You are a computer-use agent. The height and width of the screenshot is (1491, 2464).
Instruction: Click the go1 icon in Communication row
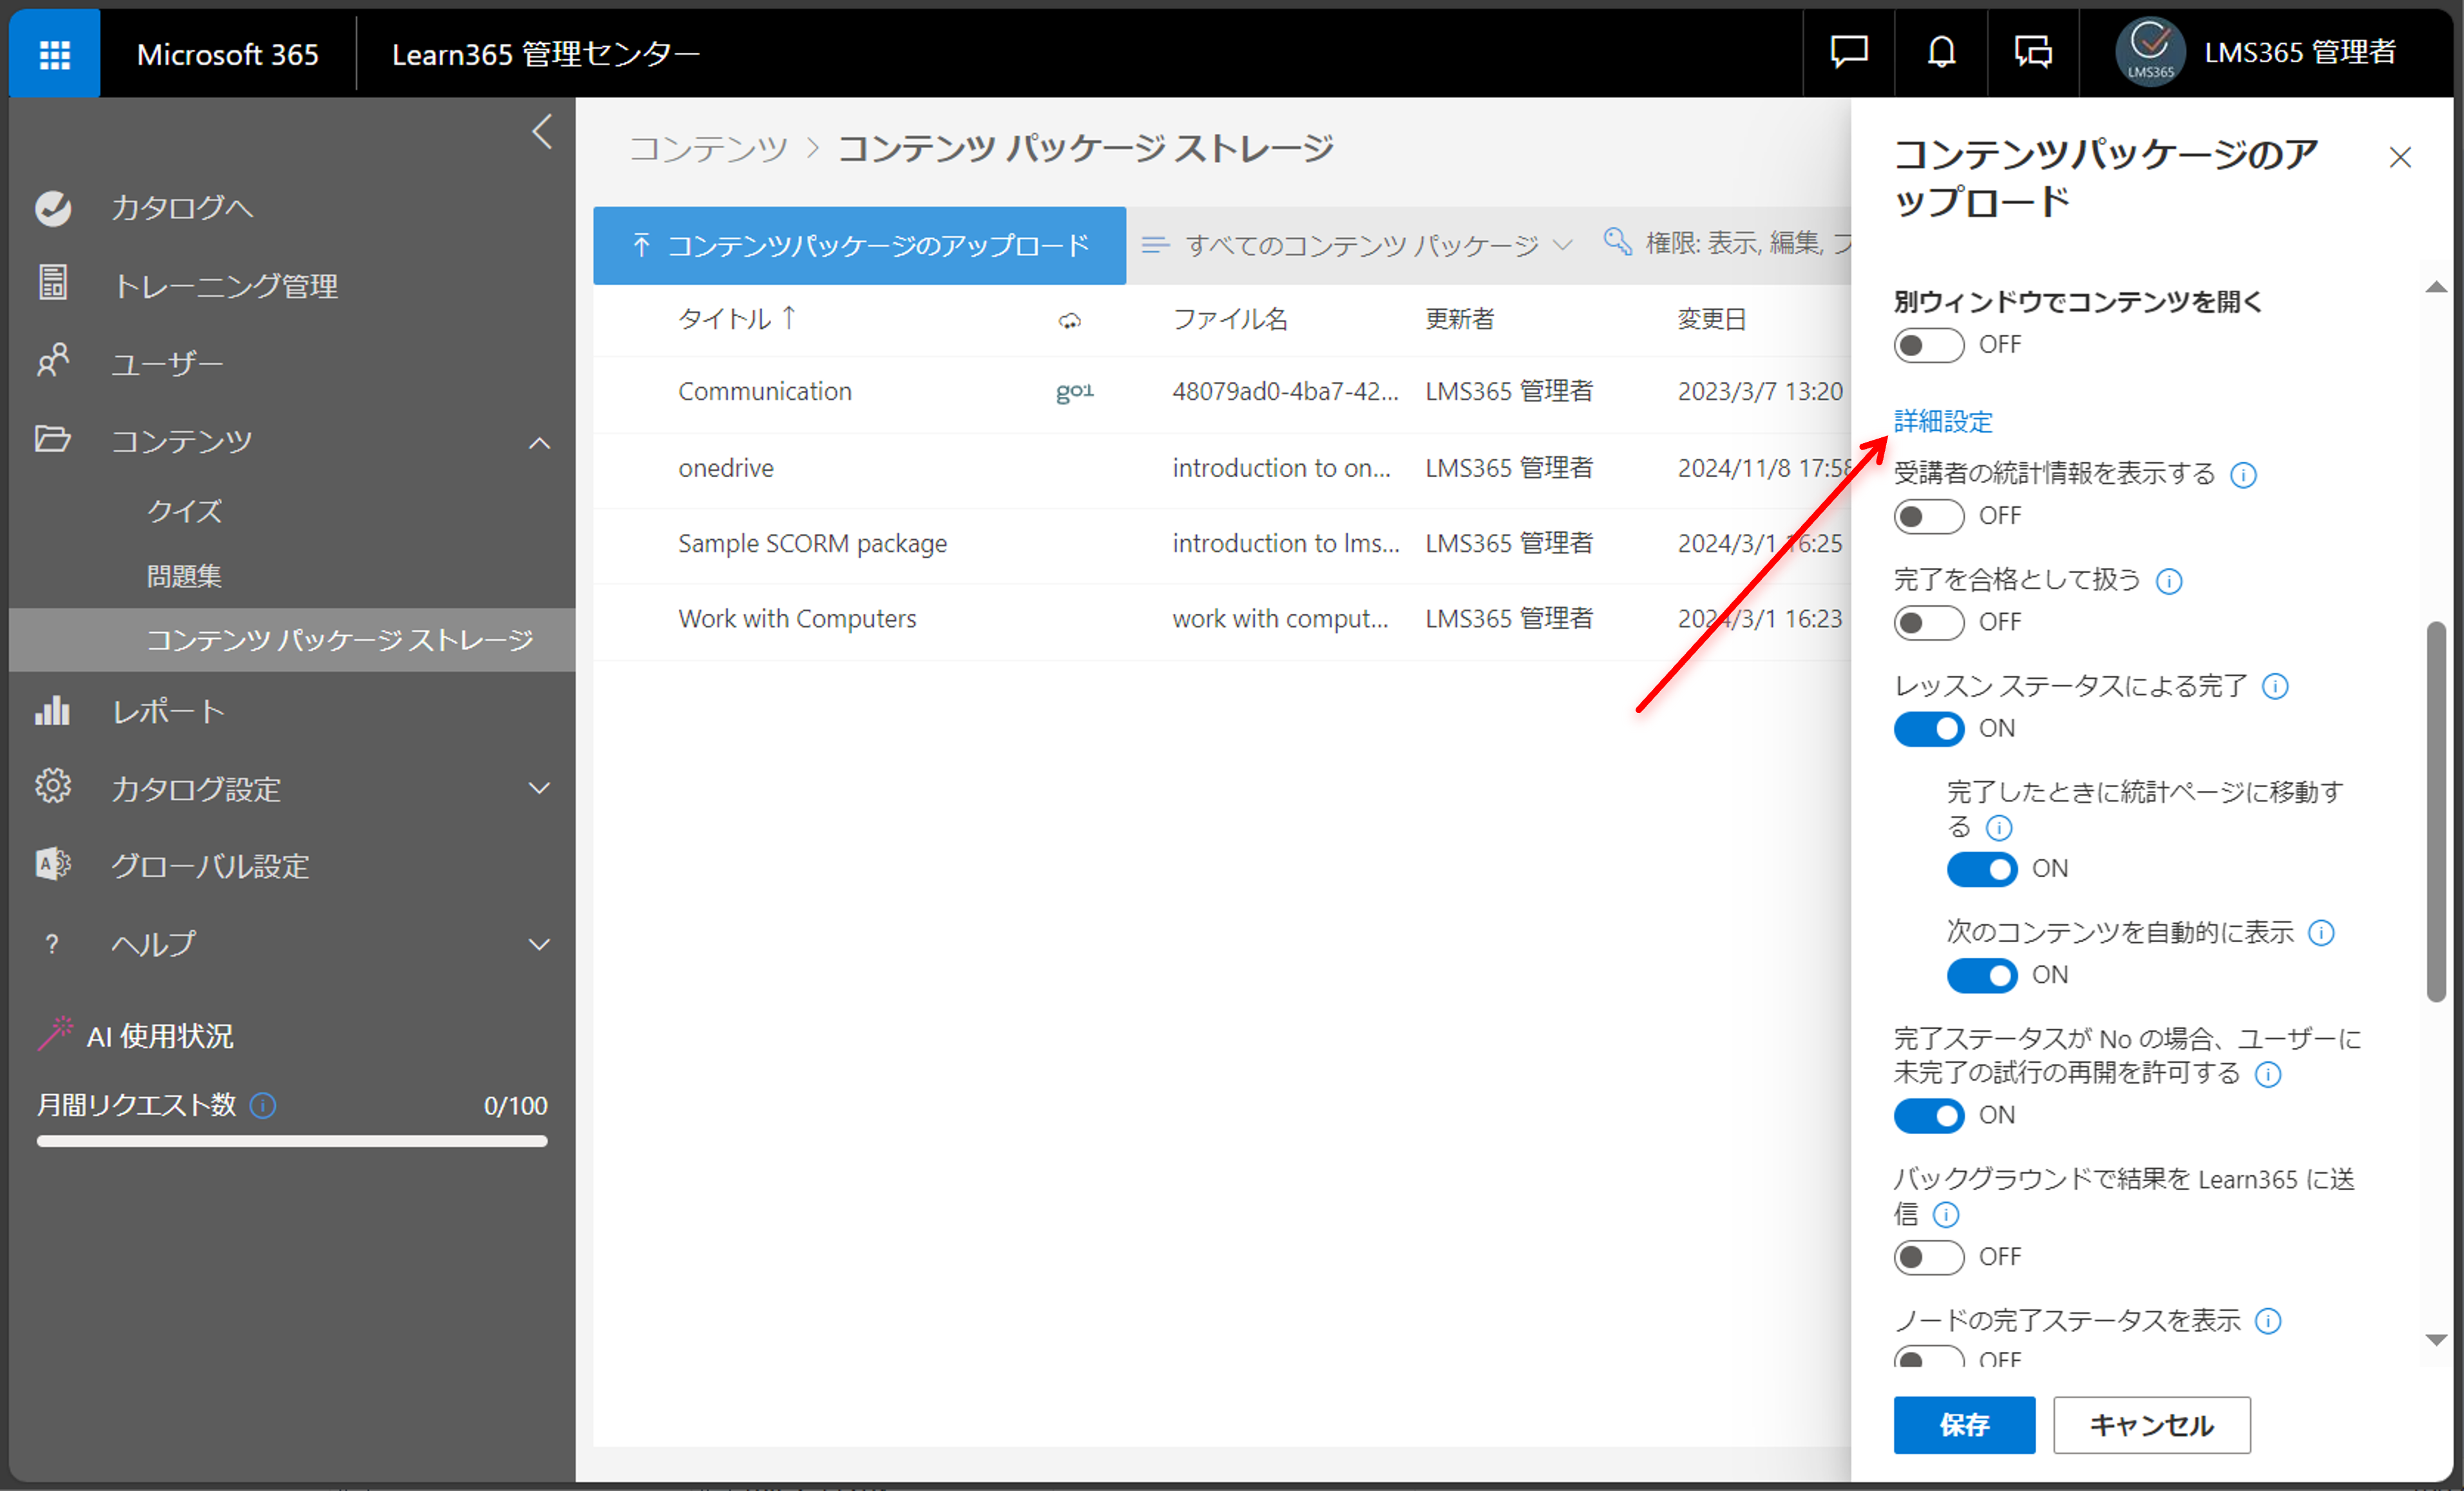coord(1075,391)
